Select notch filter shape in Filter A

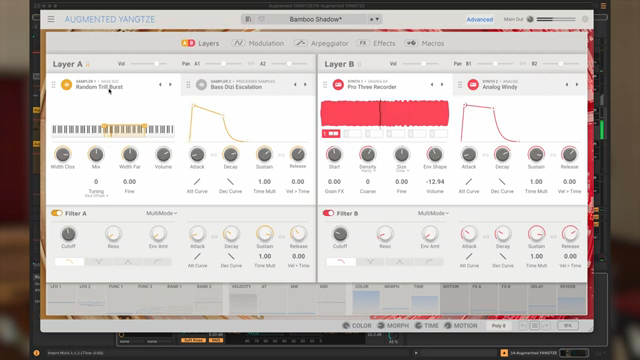[98, 262]
